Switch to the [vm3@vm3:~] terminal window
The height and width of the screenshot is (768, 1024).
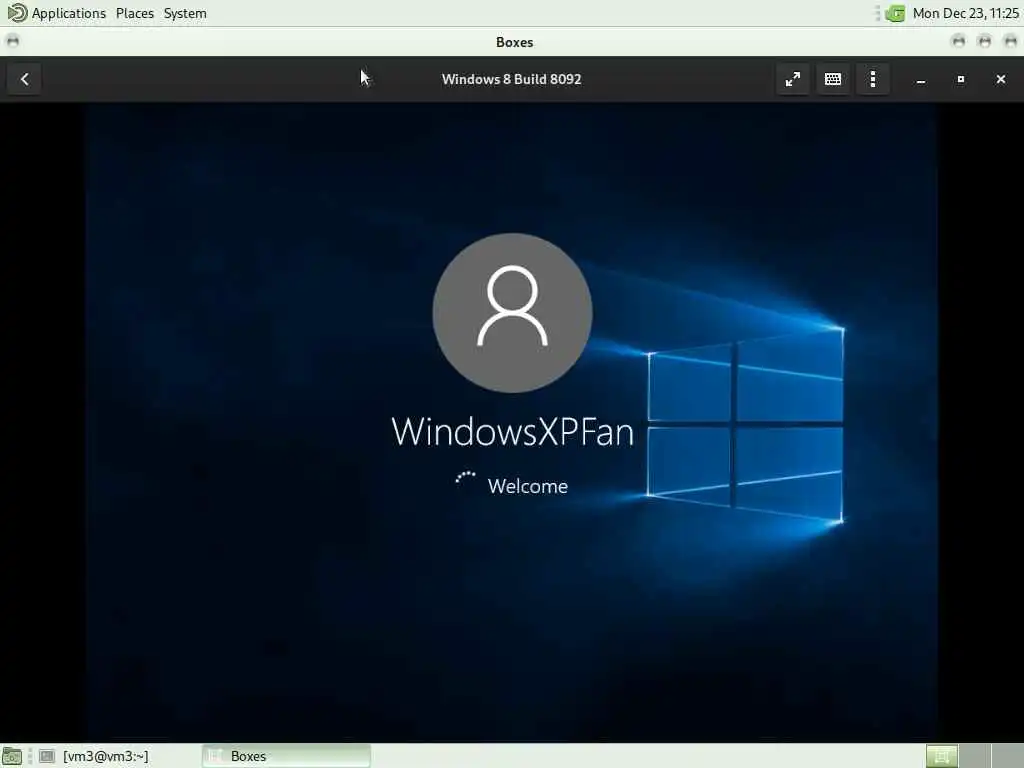coord(93,756)
